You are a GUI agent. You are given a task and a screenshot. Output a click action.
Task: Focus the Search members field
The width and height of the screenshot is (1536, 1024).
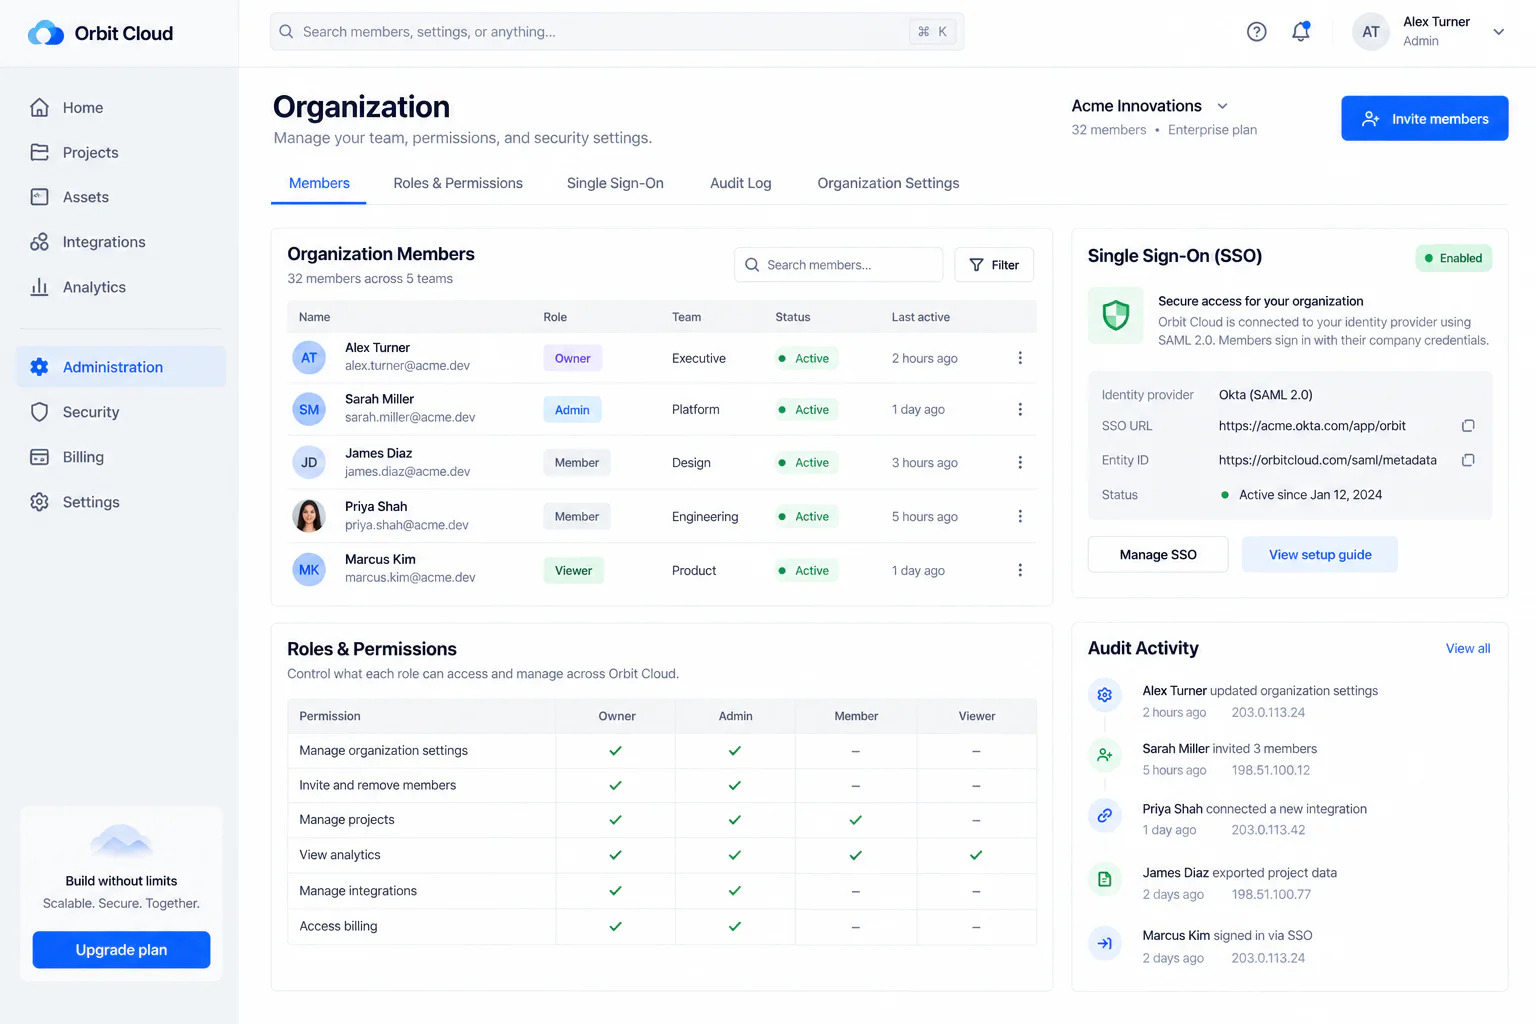click(839, 265)
